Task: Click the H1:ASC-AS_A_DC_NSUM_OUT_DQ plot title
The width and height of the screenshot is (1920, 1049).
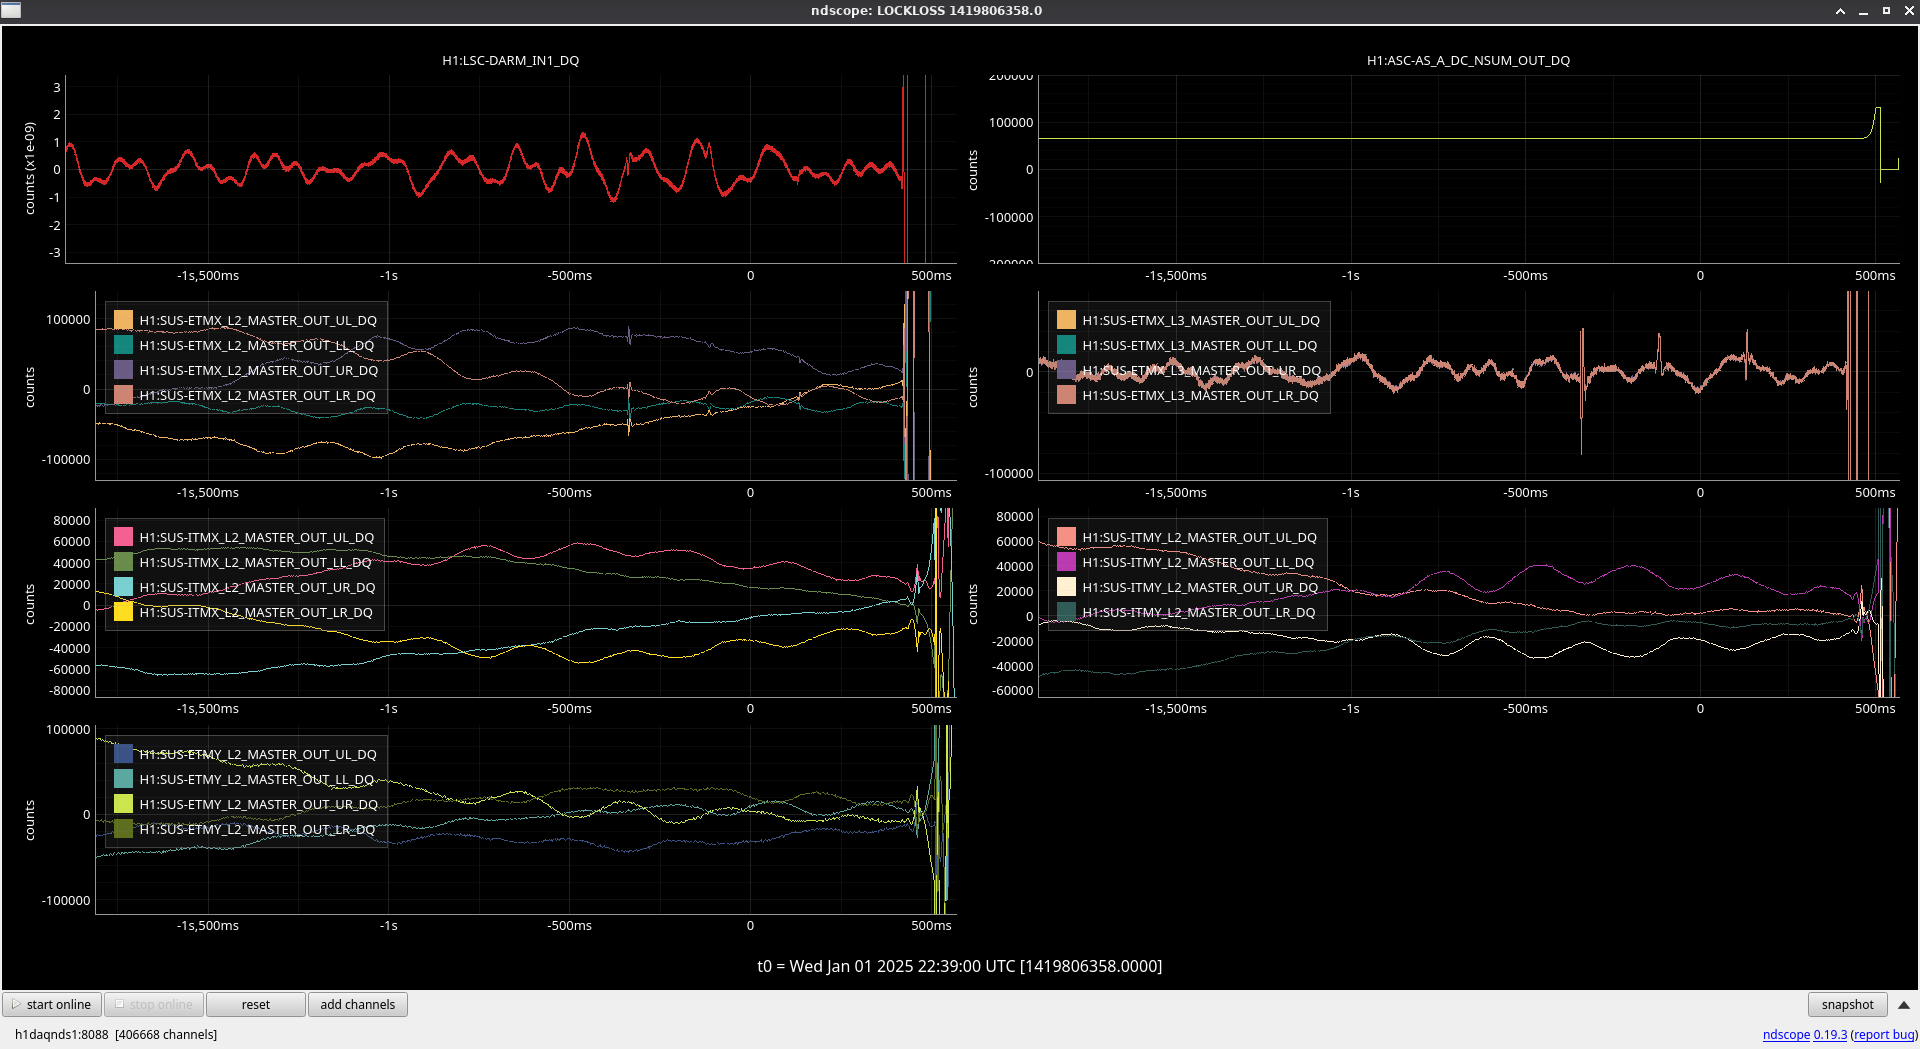Action: click(1468, 60)
